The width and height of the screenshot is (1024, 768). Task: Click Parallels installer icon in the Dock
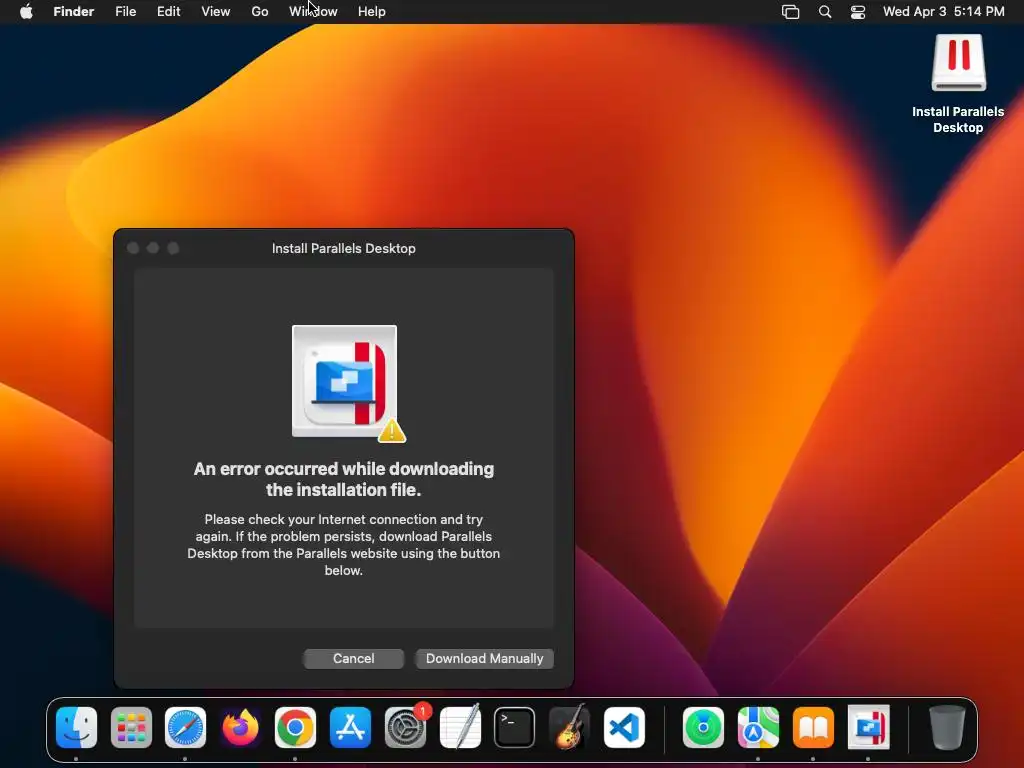[869, 727]
